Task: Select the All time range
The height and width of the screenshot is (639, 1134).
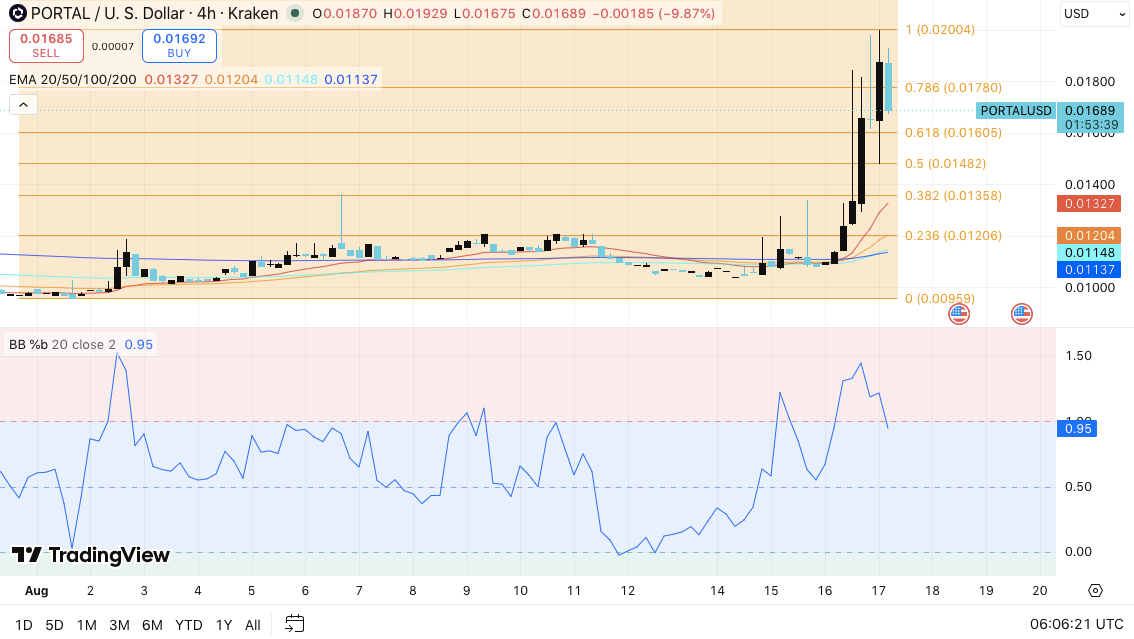Action: pyautogui.click(x=252, y=625)
